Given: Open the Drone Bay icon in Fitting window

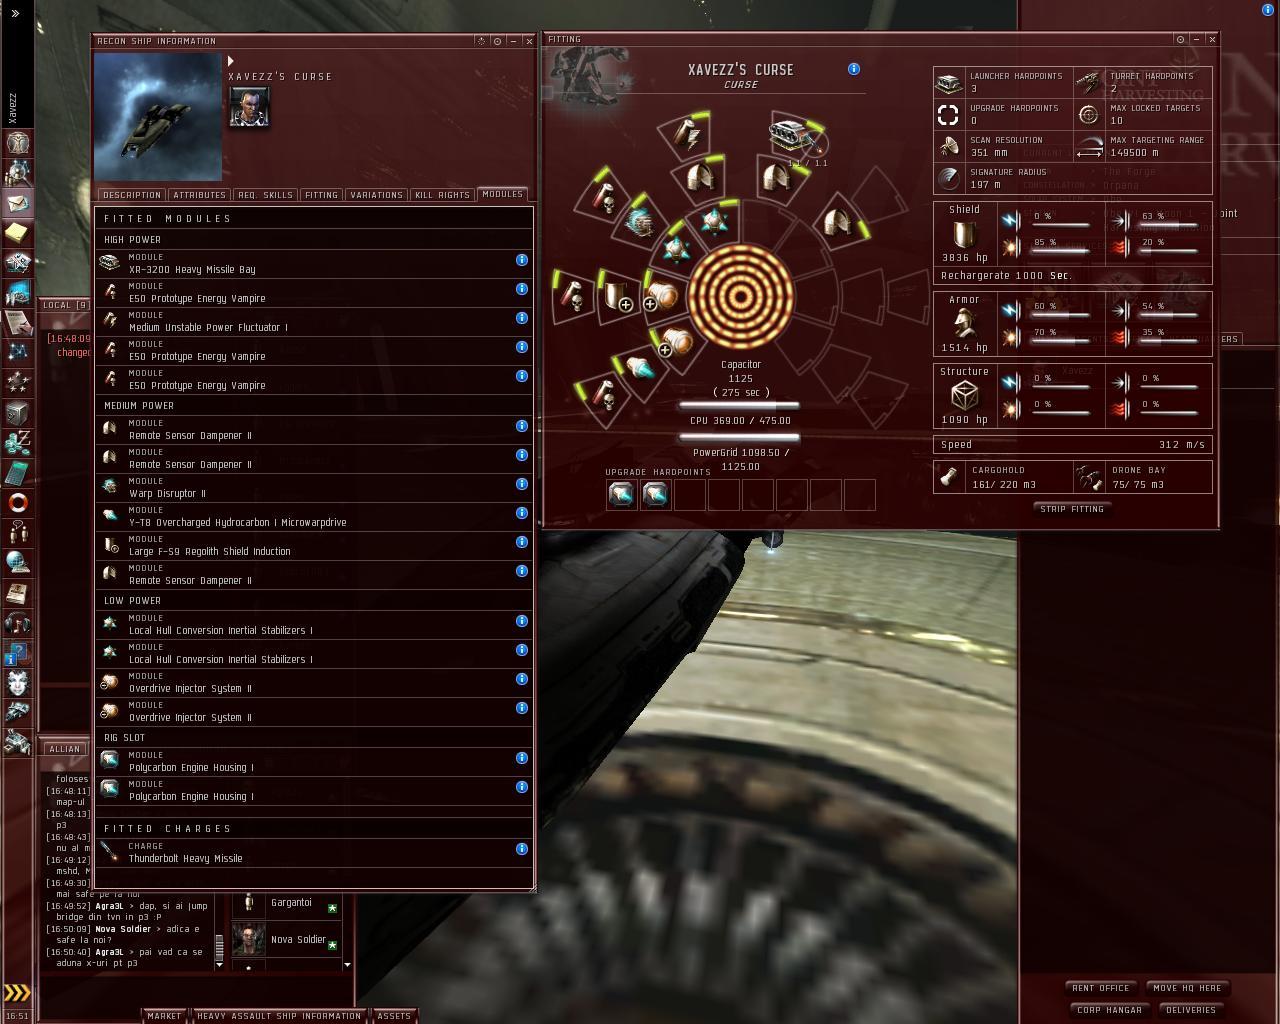Looking at the screenshot, I should (1088, 477).
